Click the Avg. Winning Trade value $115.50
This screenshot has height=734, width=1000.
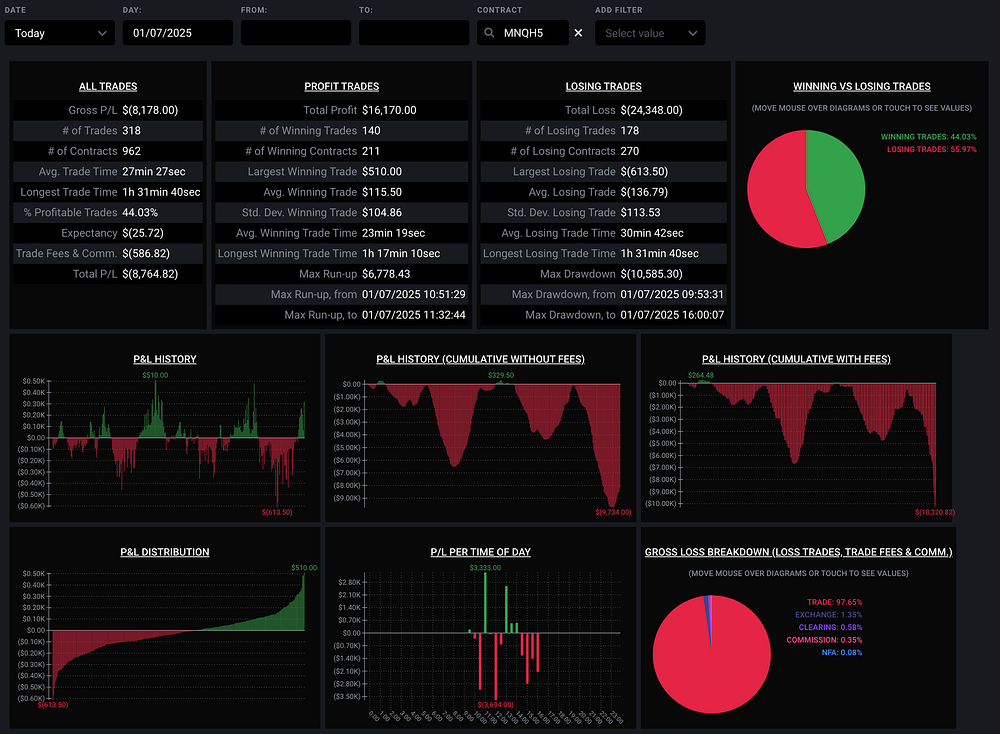[x=382, y=192]
